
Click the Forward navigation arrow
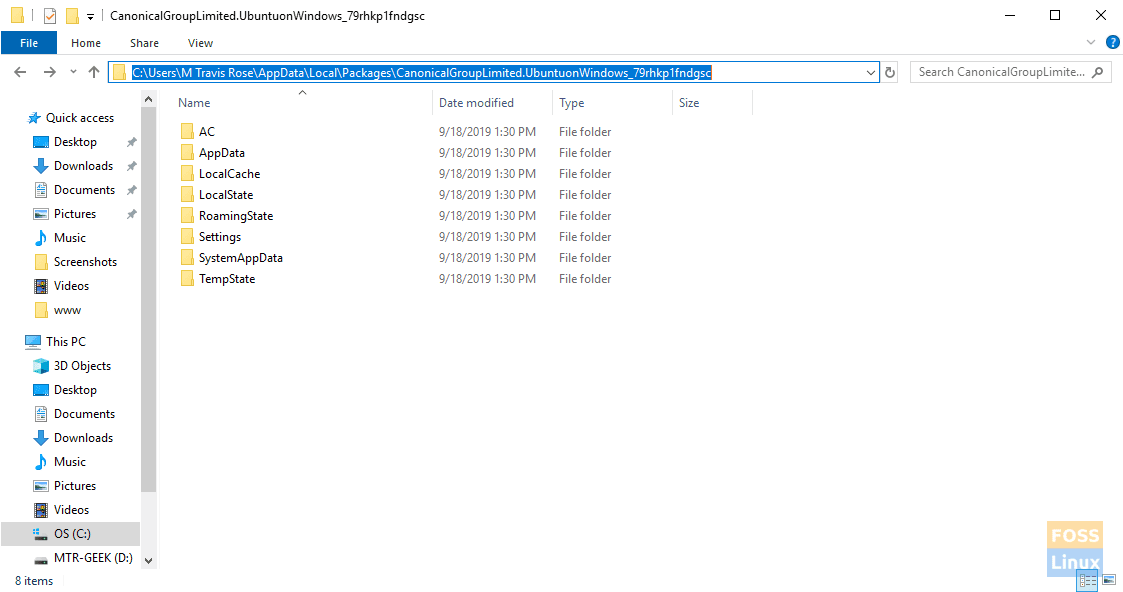tap(49, 72)
